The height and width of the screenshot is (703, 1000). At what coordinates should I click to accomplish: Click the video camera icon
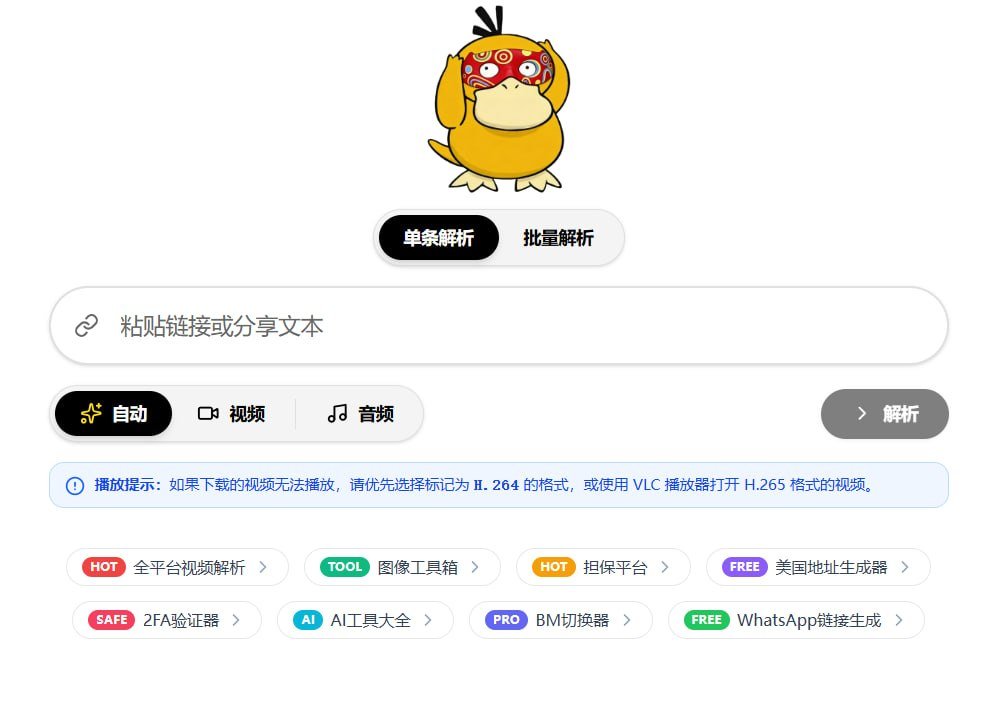click(x=208, y=413)
